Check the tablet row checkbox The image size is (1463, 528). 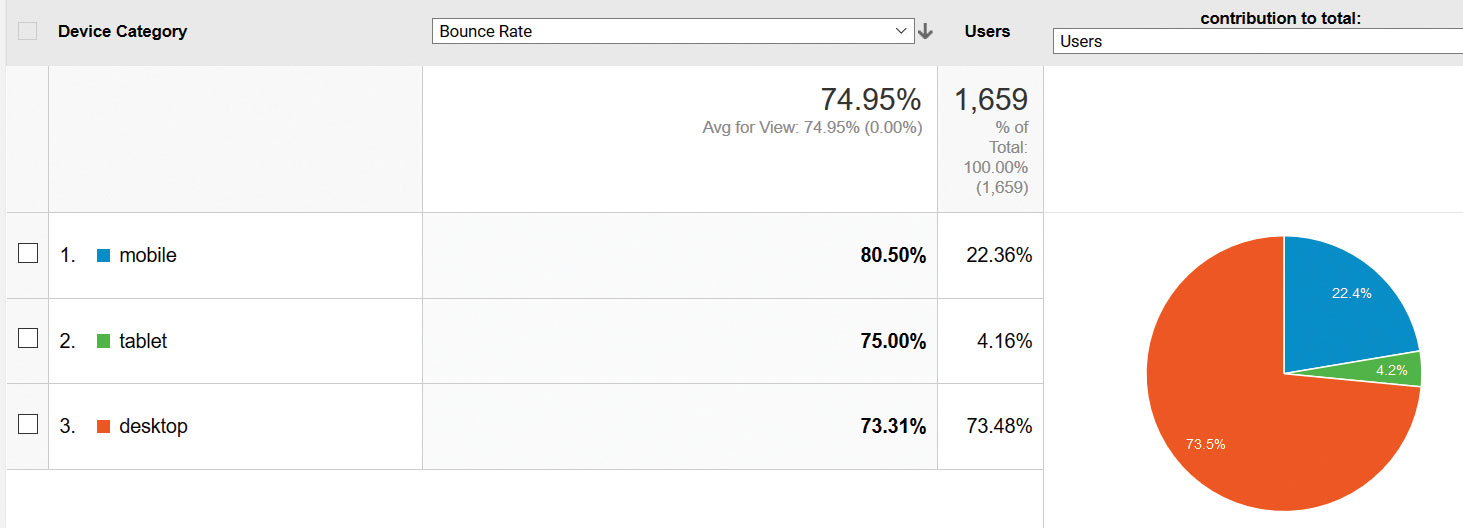28,338
